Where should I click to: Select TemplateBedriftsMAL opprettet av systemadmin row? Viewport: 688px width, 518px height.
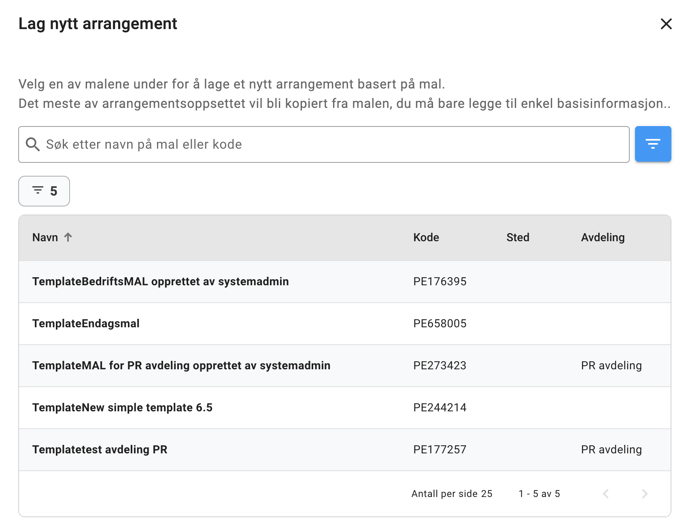160,282
